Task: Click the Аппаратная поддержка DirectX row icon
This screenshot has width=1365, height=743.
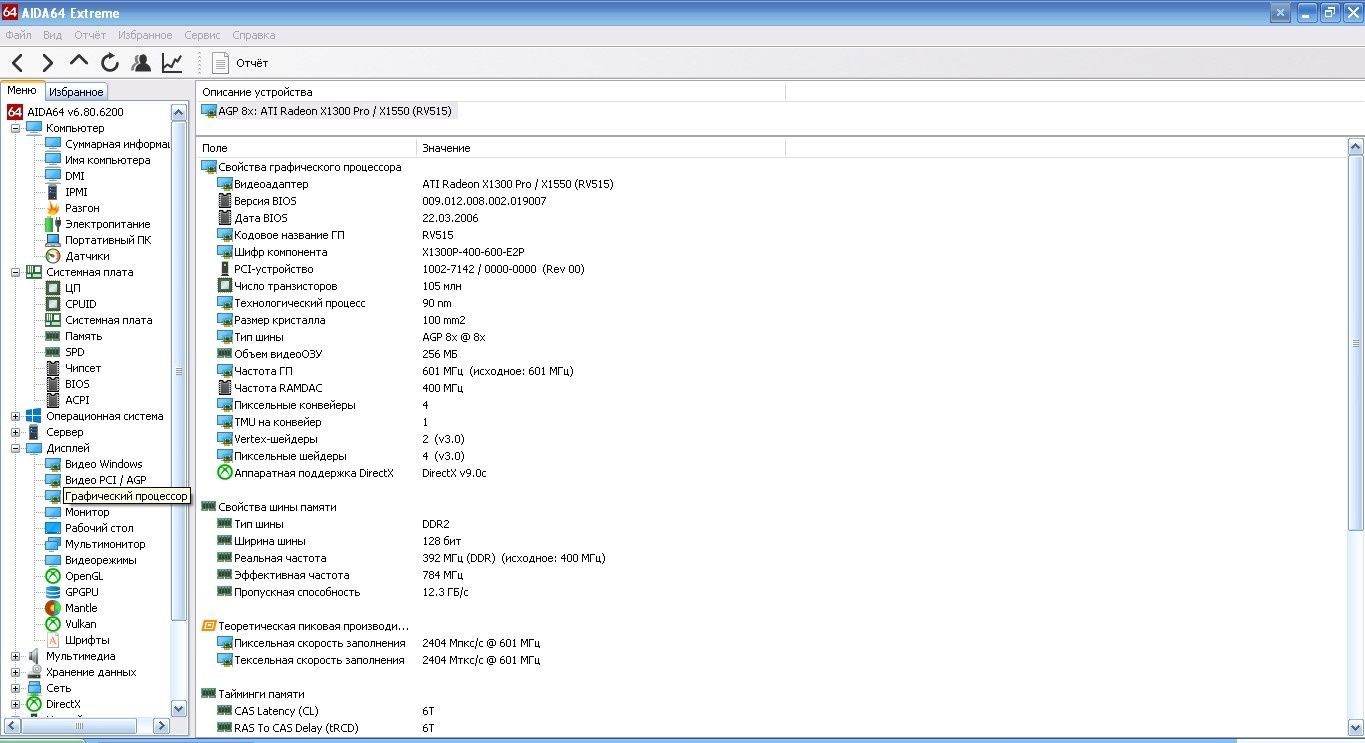Action: (x=225, y=473)
